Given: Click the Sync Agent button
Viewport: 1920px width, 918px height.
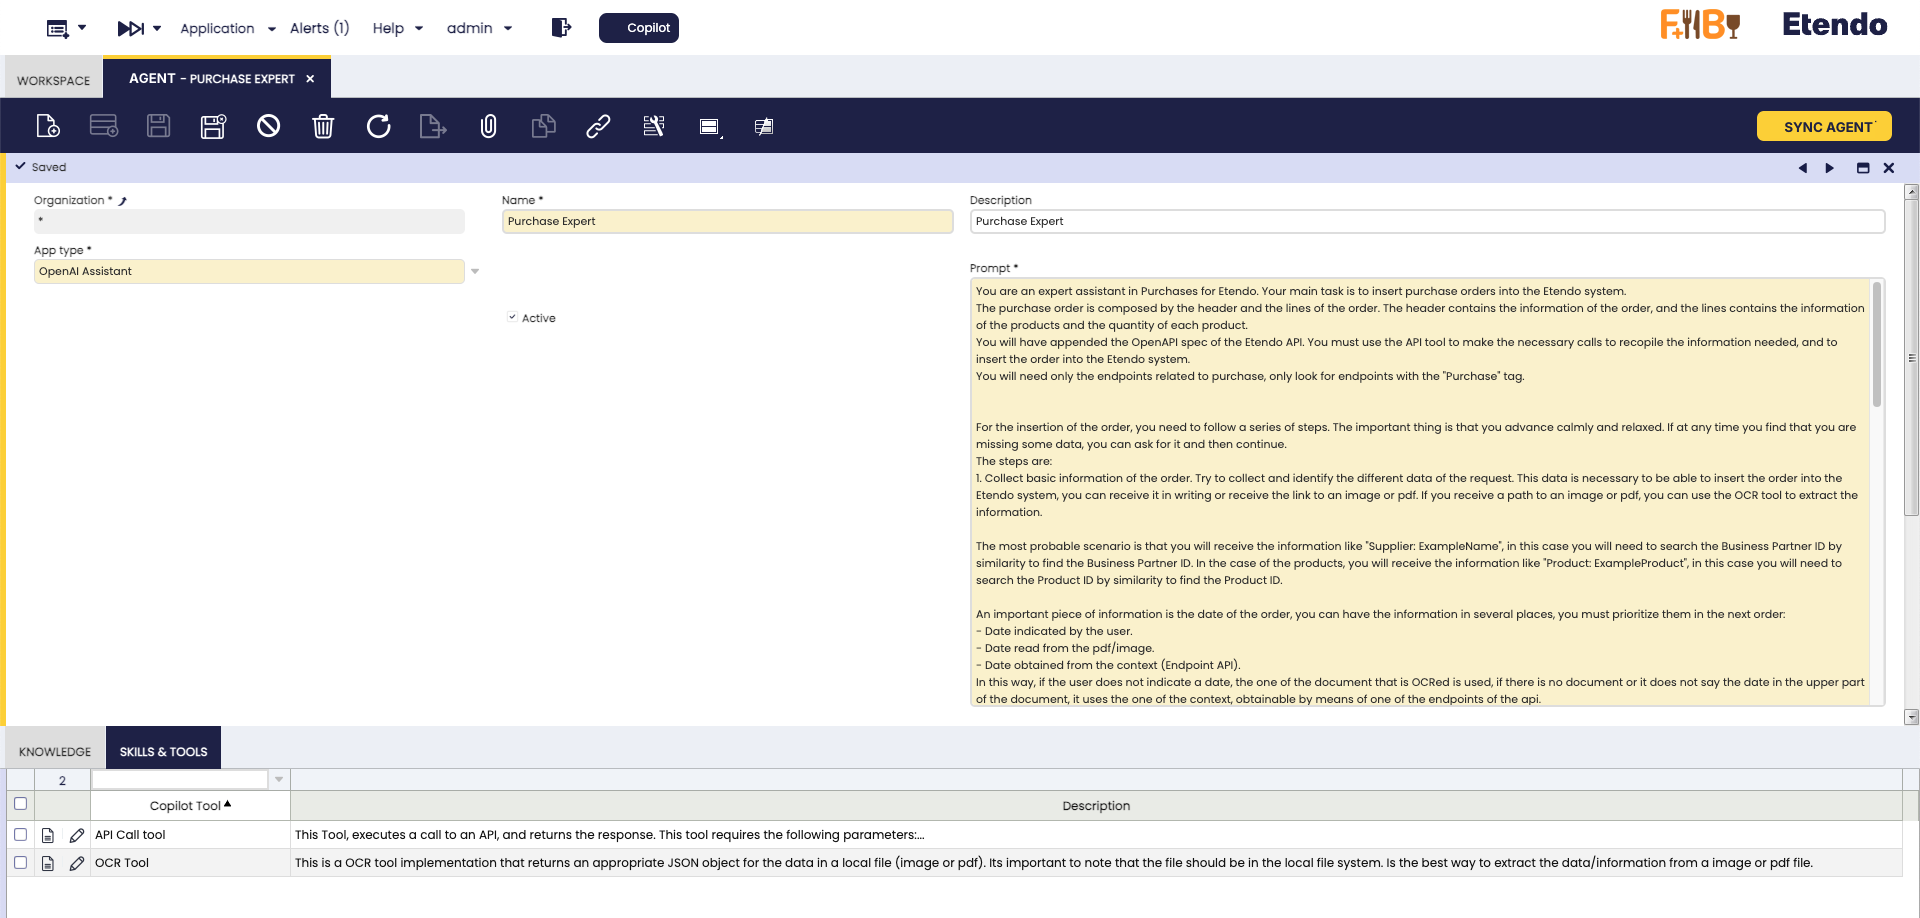Looking at the screenshot, I should (x=1824, y=127).
